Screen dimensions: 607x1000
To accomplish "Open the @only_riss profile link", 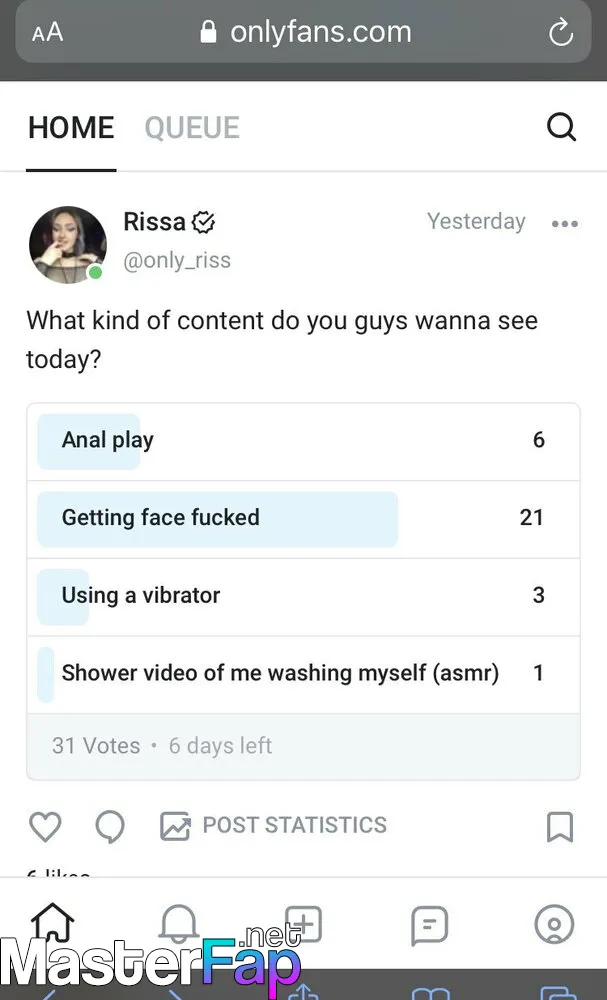I will [x=177, y=260].
